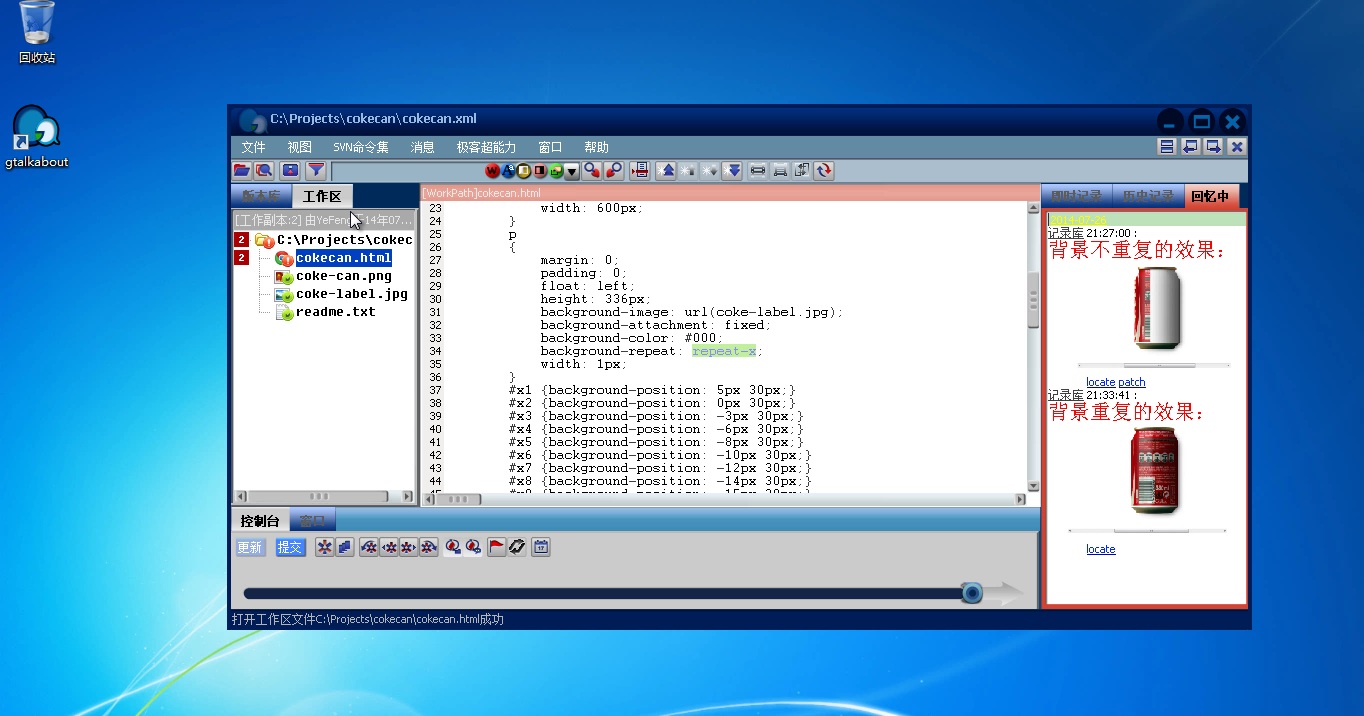The height and width of the screenshot is (716, 1364).
Task: Click the code editor horizontal scrollbar thumb
Action: tap(458, 499)
